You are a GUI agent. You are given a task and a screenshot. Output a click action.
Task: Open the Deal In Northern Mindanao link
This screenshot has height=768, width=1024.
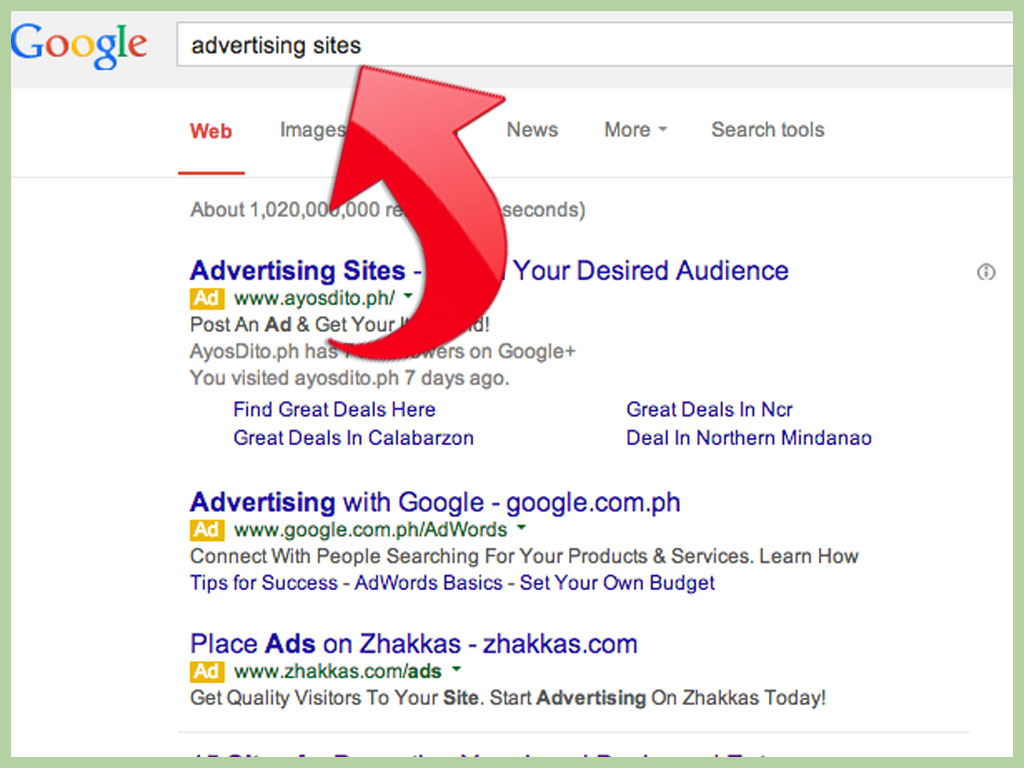point(749,438)
